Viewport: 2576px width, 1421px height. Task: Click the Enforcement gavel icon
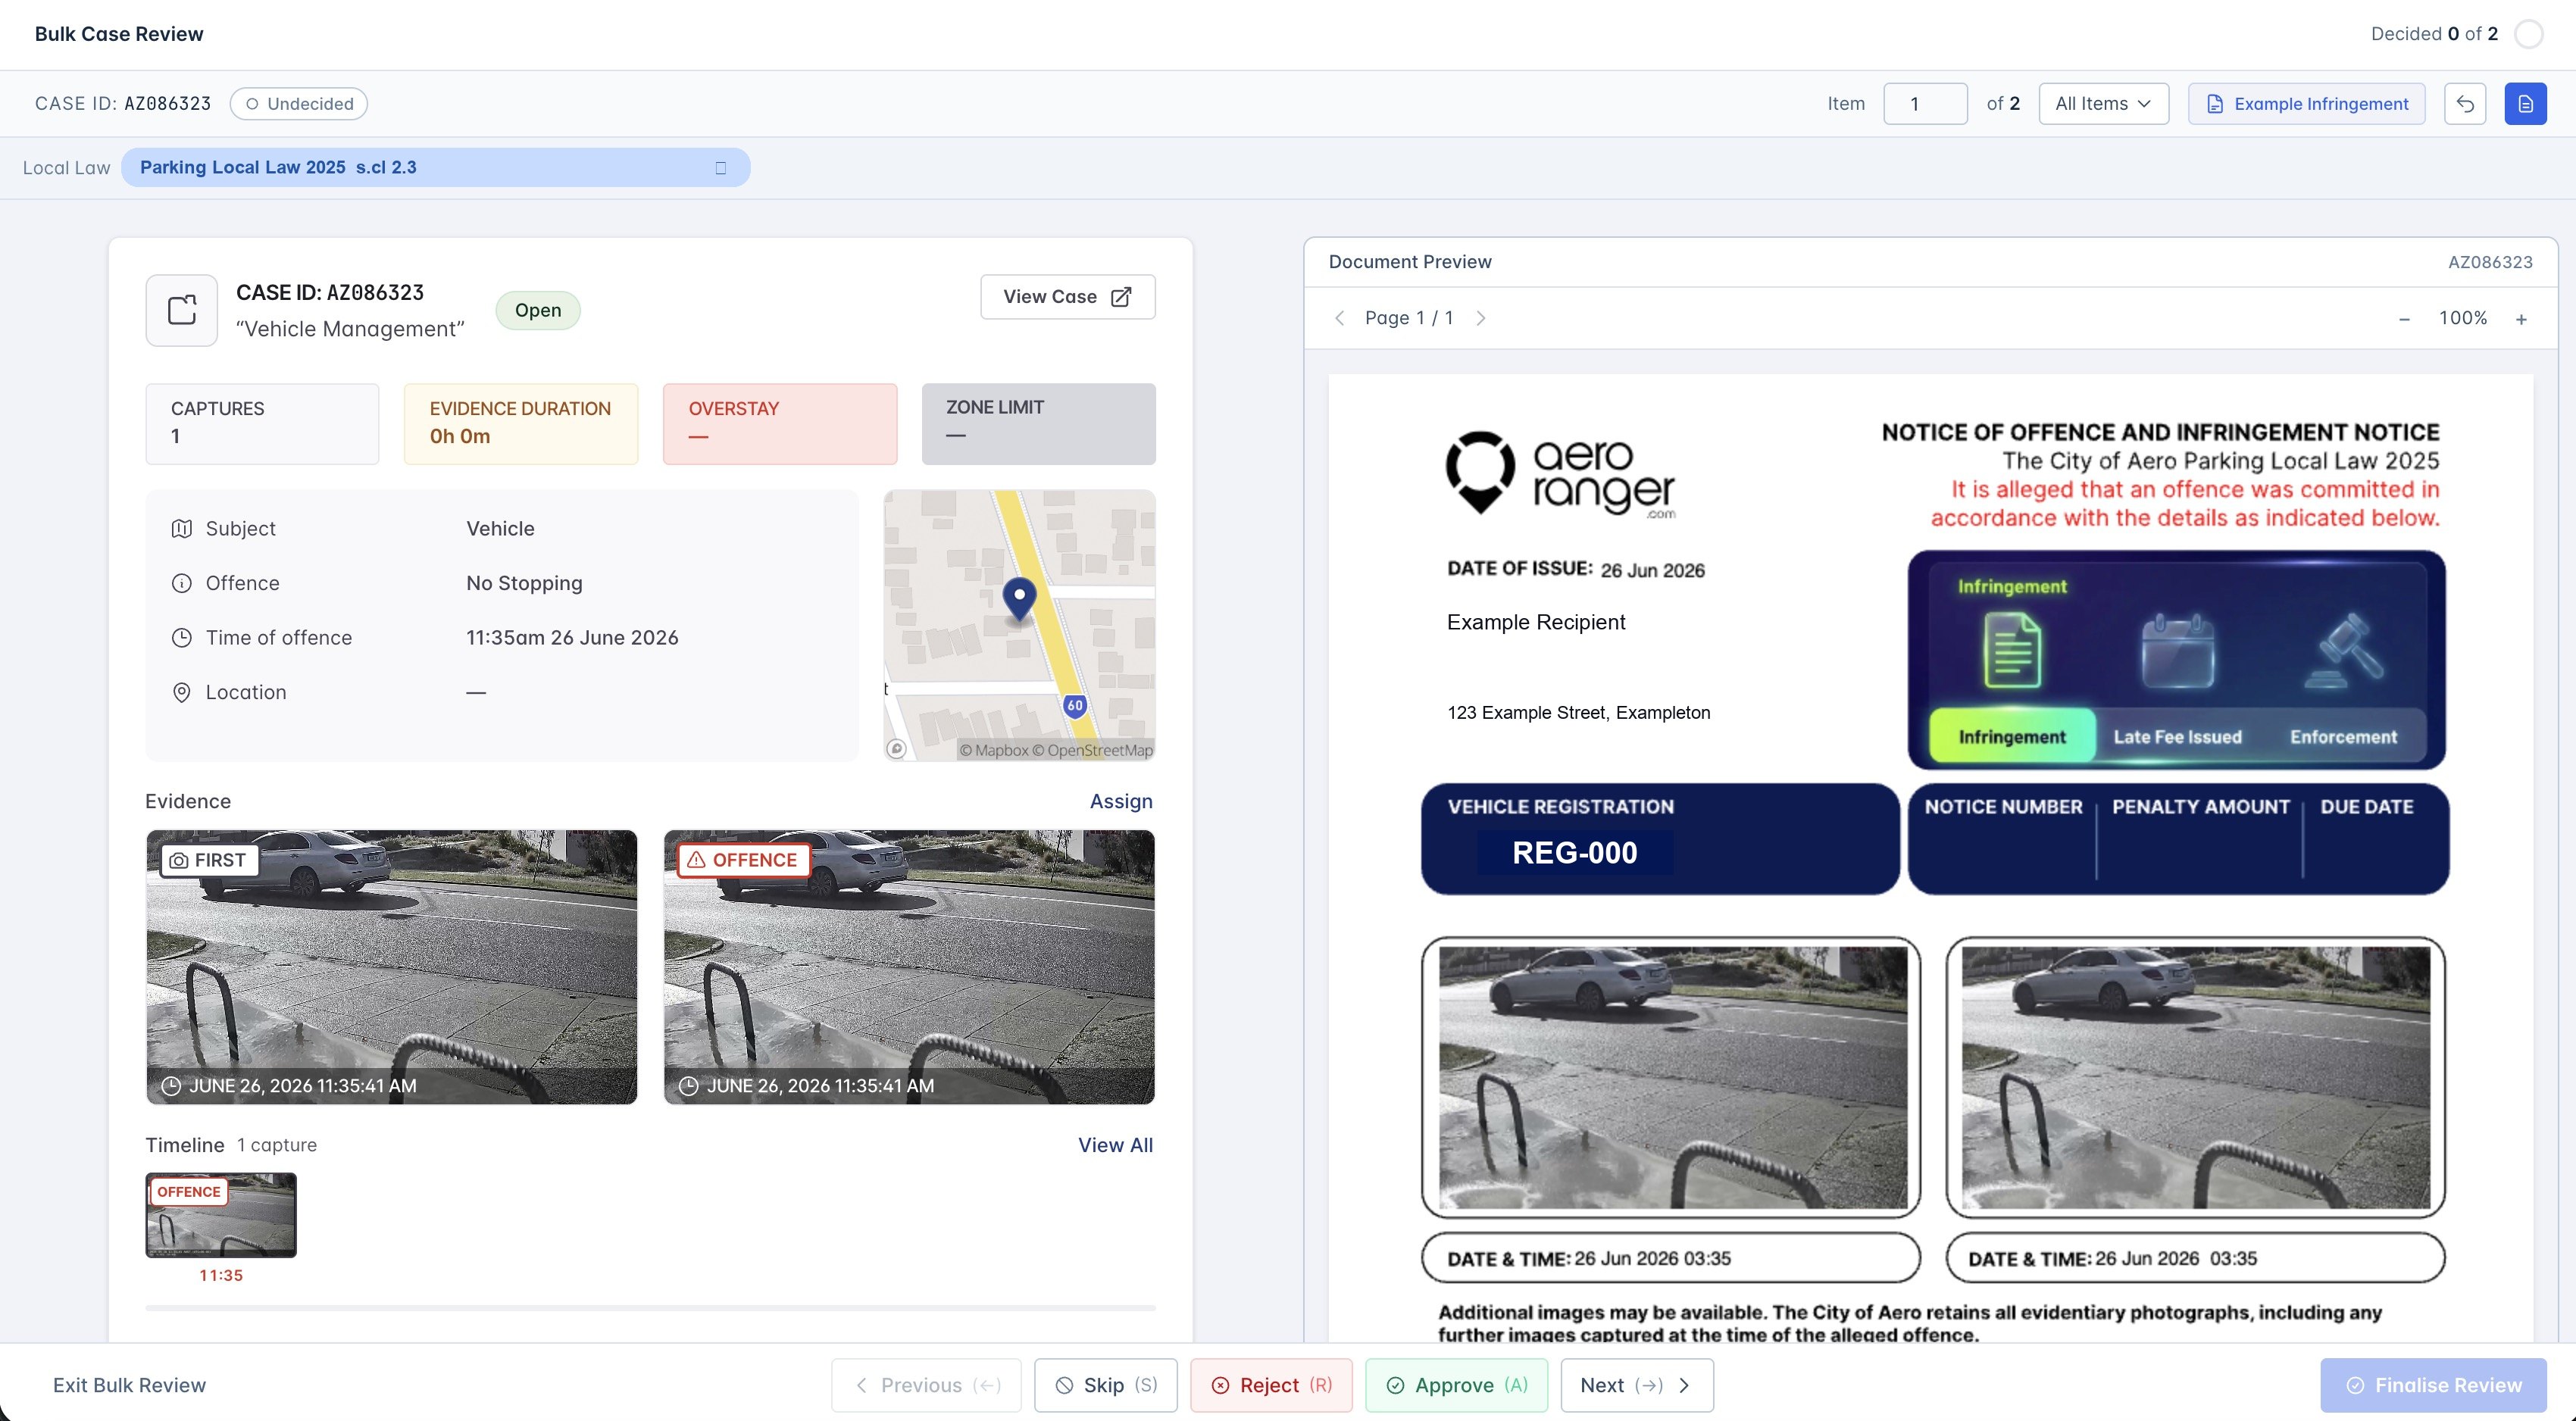tap(2343, 651)
